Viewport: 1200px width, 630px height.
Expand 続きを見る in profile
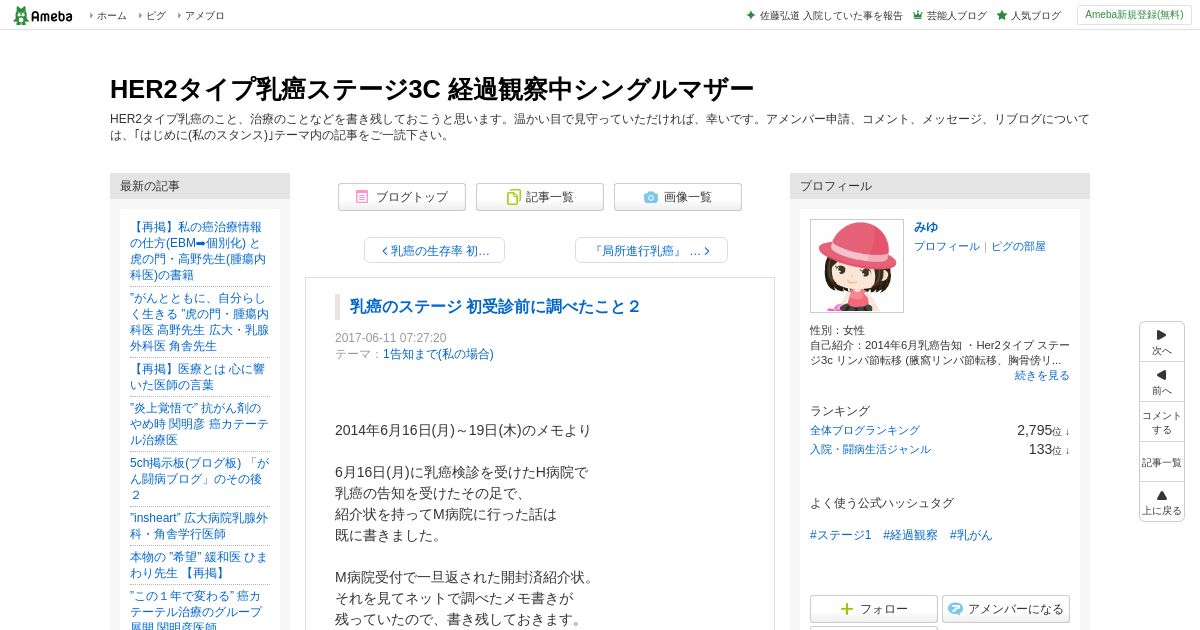[x=1042, y=375]
